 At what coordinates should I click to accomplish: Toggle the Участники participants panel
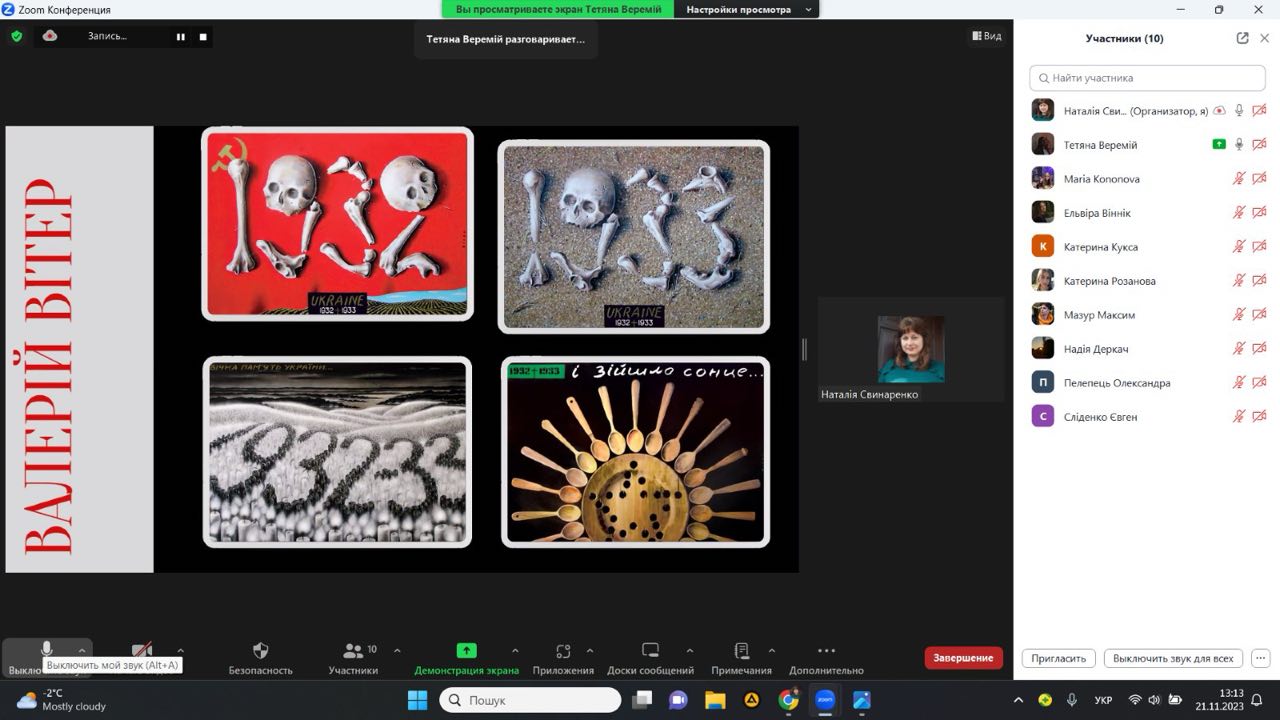pos(353,658)
